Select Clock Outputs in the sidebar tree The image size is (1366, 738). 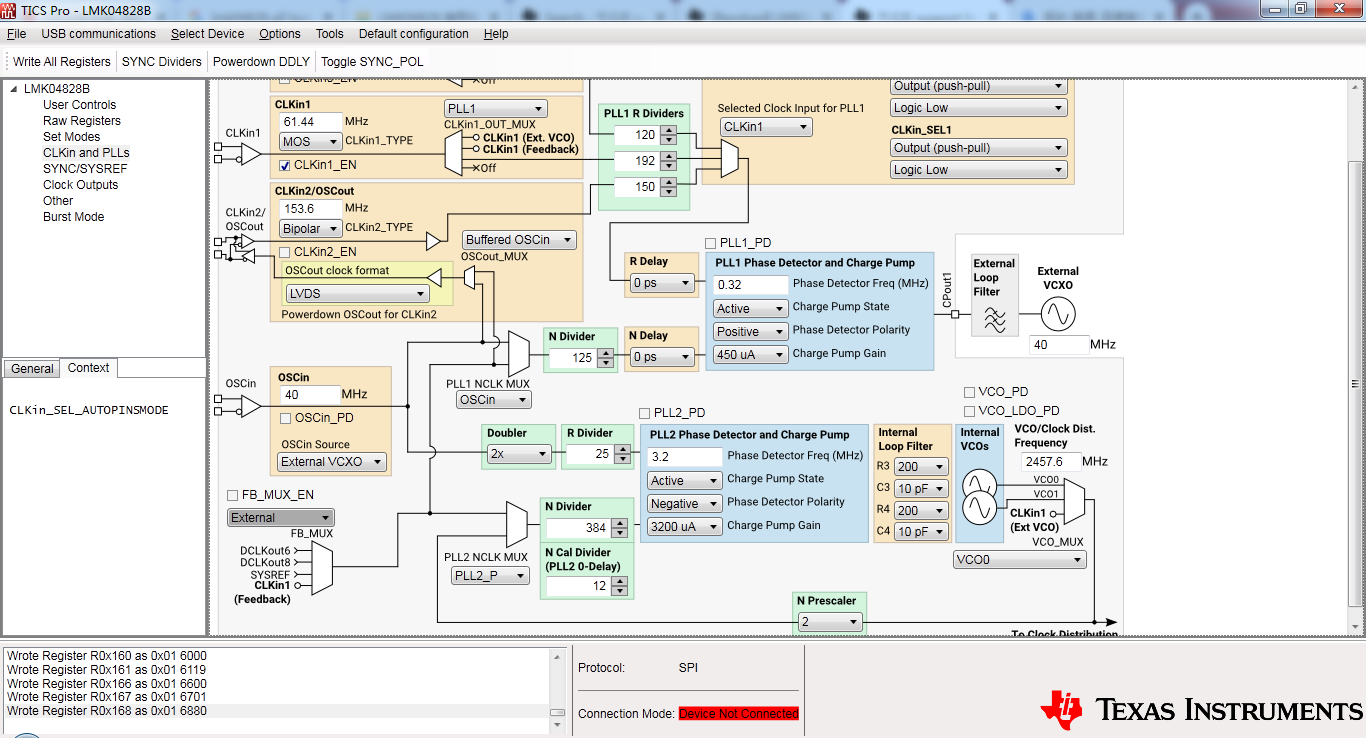[78, 184]
